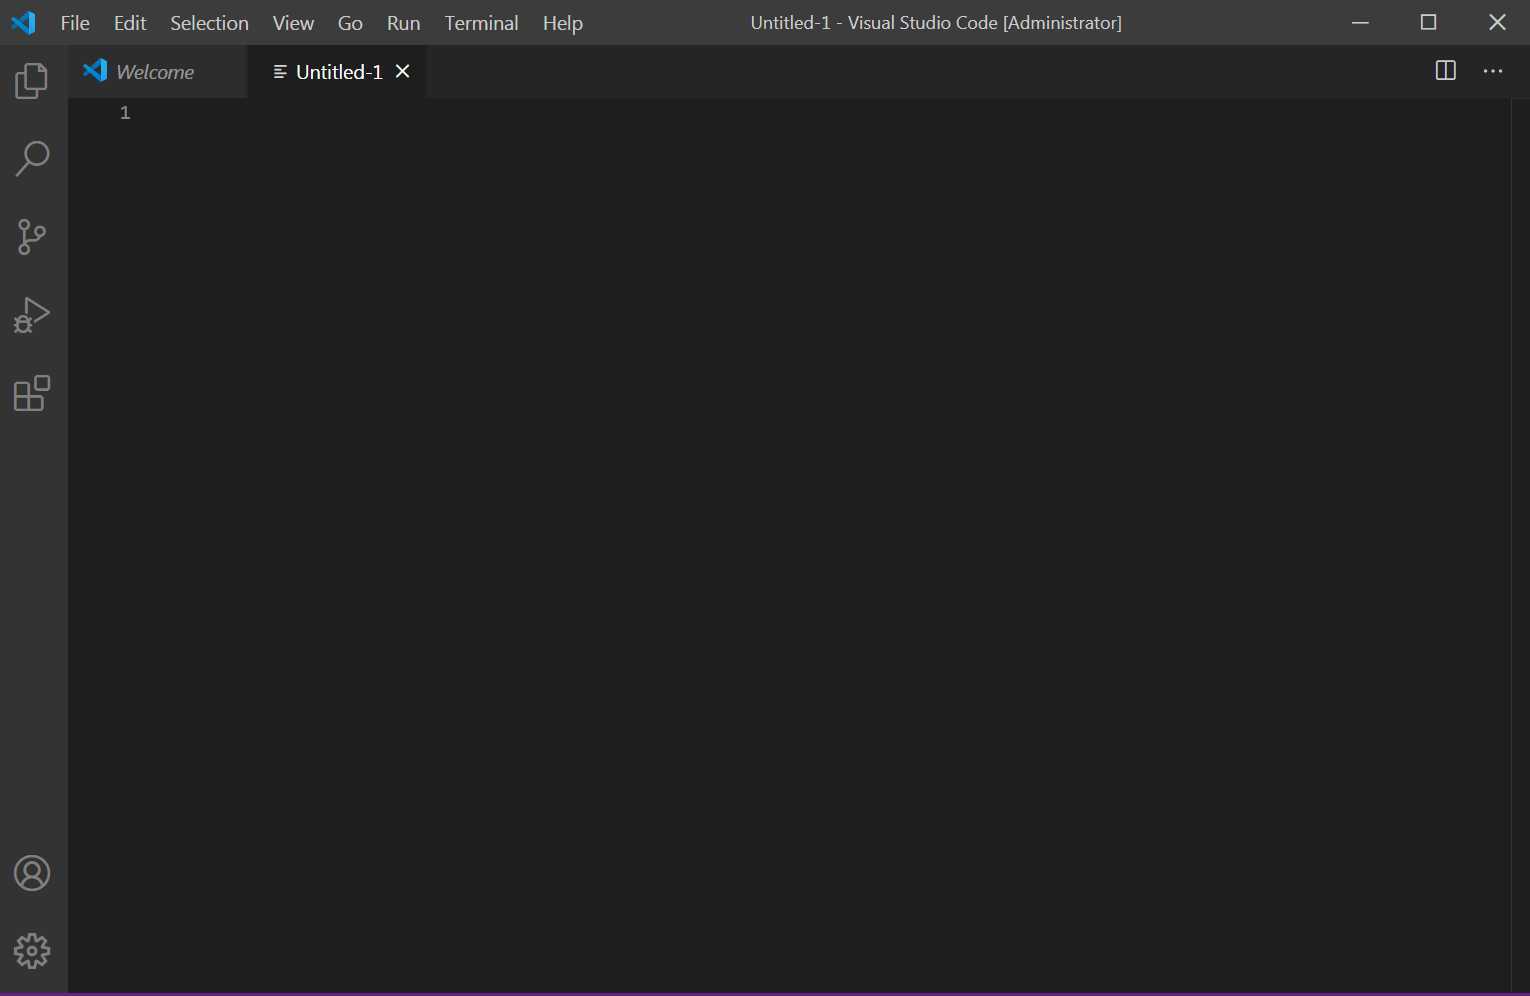Click the VS Code logo in title bar
This screenshot has height=996, width=1530.
(23, 22)
